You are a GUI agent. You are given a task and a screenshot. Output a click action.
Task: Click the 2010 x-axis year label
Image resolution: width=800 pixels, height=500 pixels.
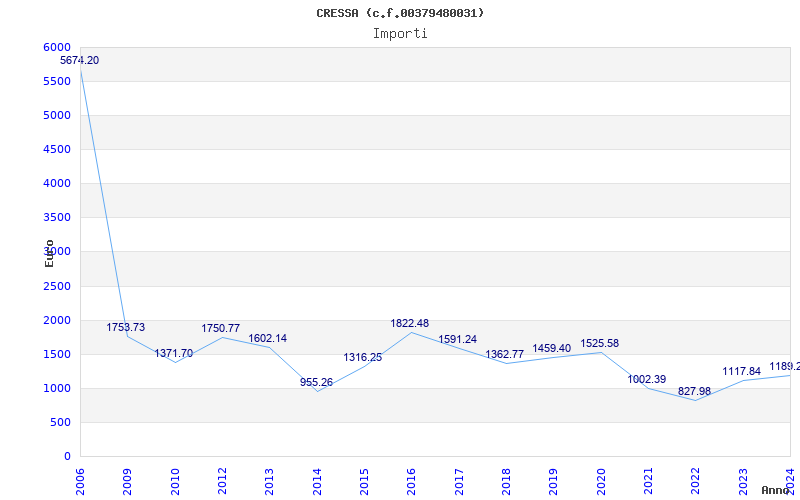pyautogui.click(x=175, y=482)
